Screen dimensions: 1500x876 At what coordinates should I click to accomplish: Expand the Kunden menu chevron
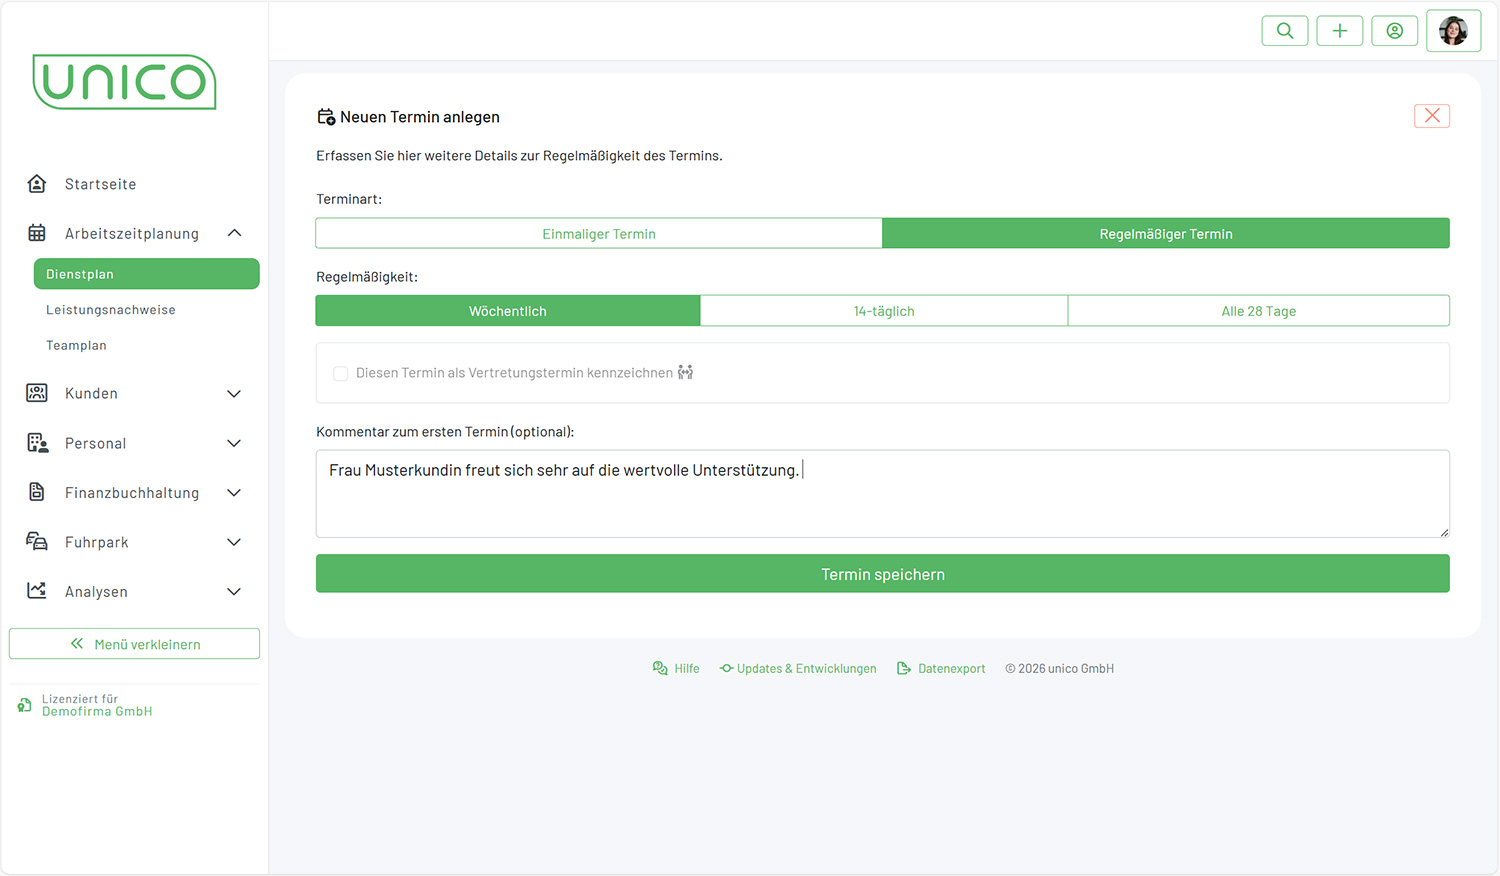[234, 394]
